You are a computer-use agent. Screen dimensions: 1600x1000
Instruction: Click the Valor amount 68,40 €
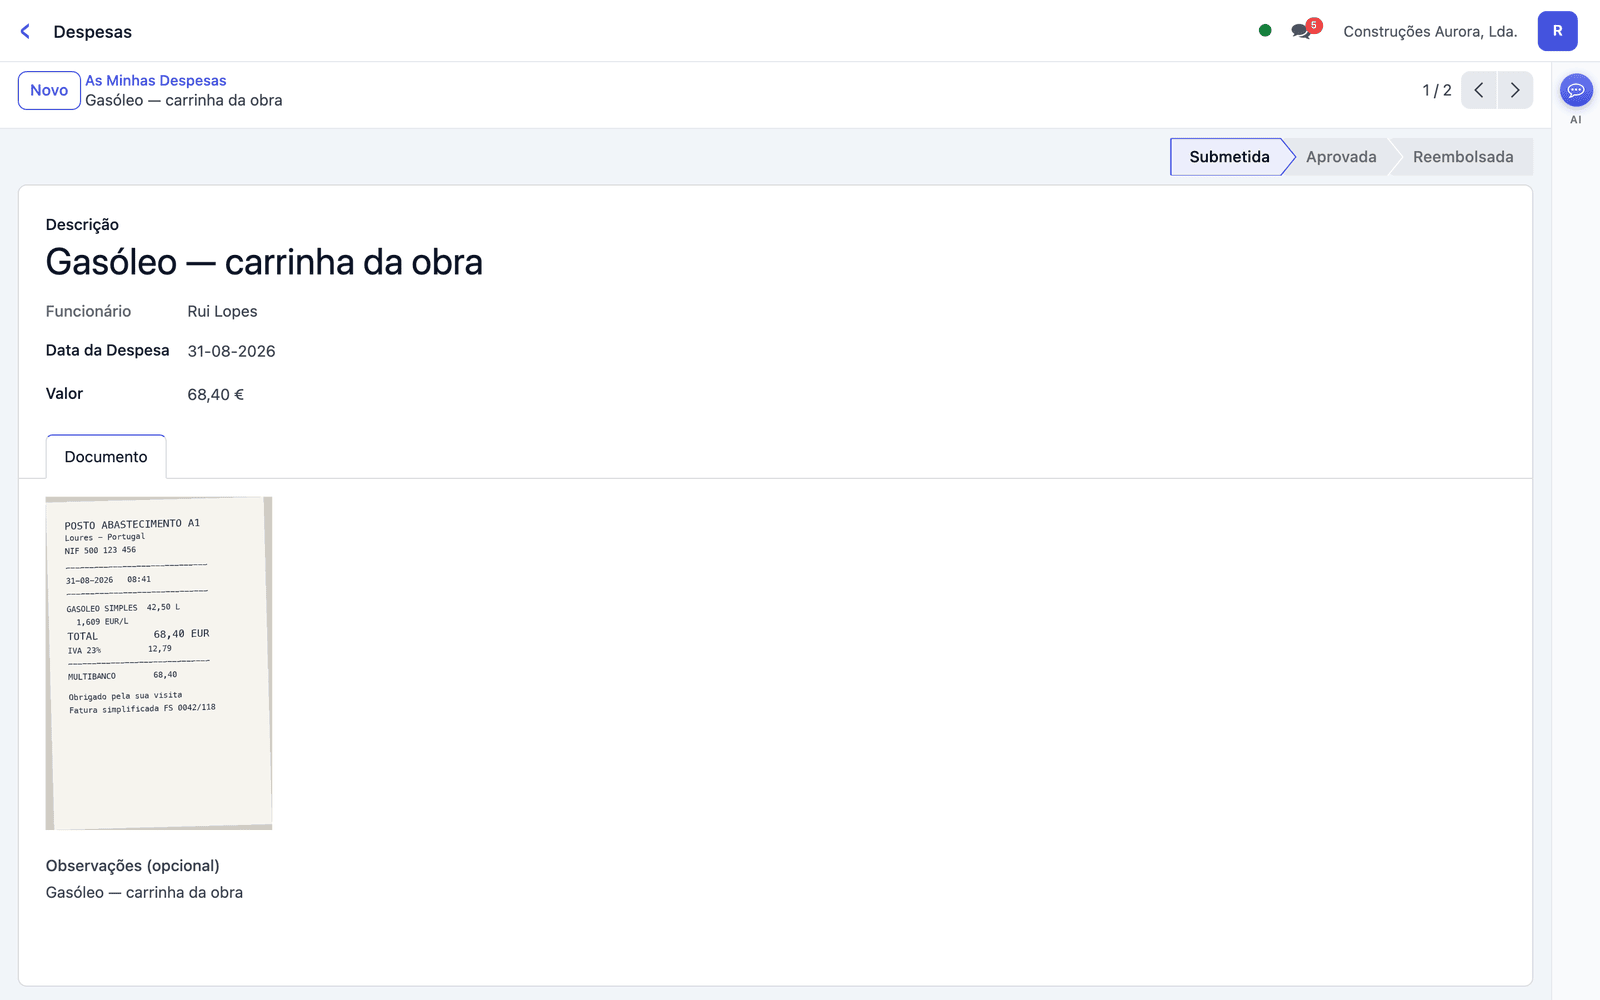(216, 394)
